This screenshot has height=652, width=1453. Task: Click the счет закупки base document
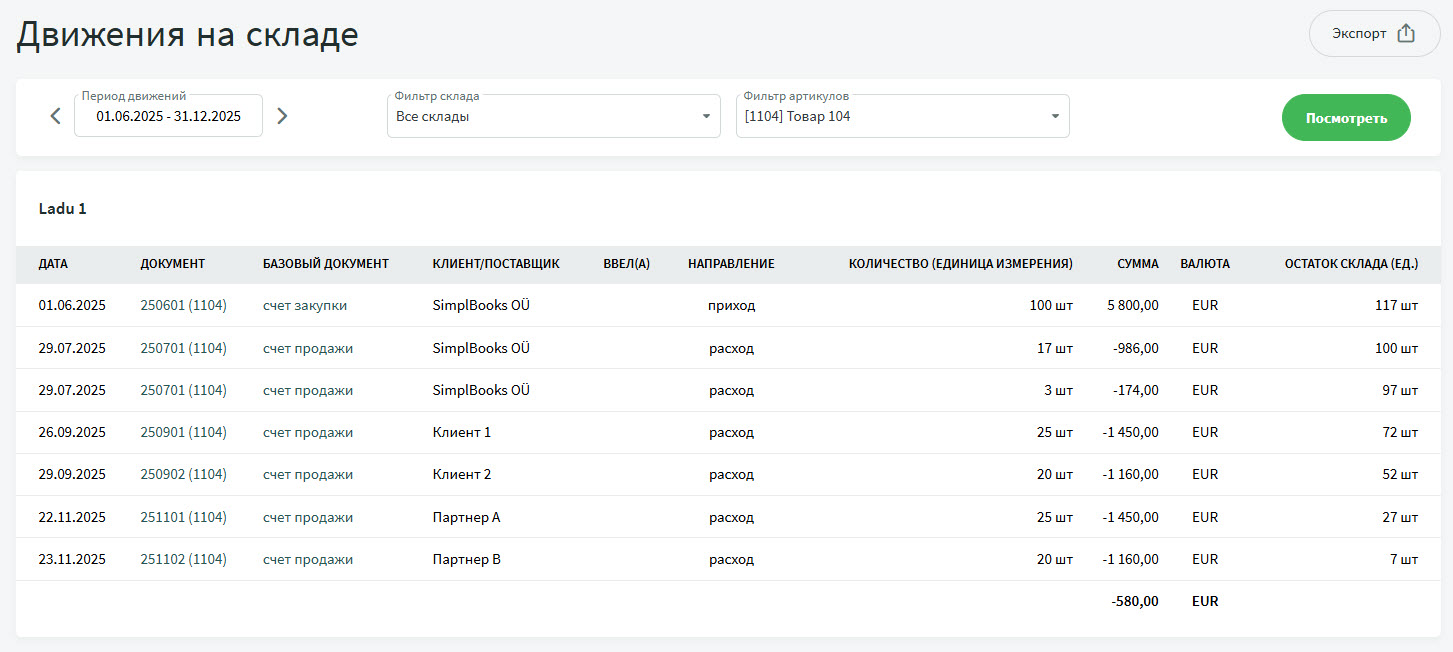coord(305,306)
